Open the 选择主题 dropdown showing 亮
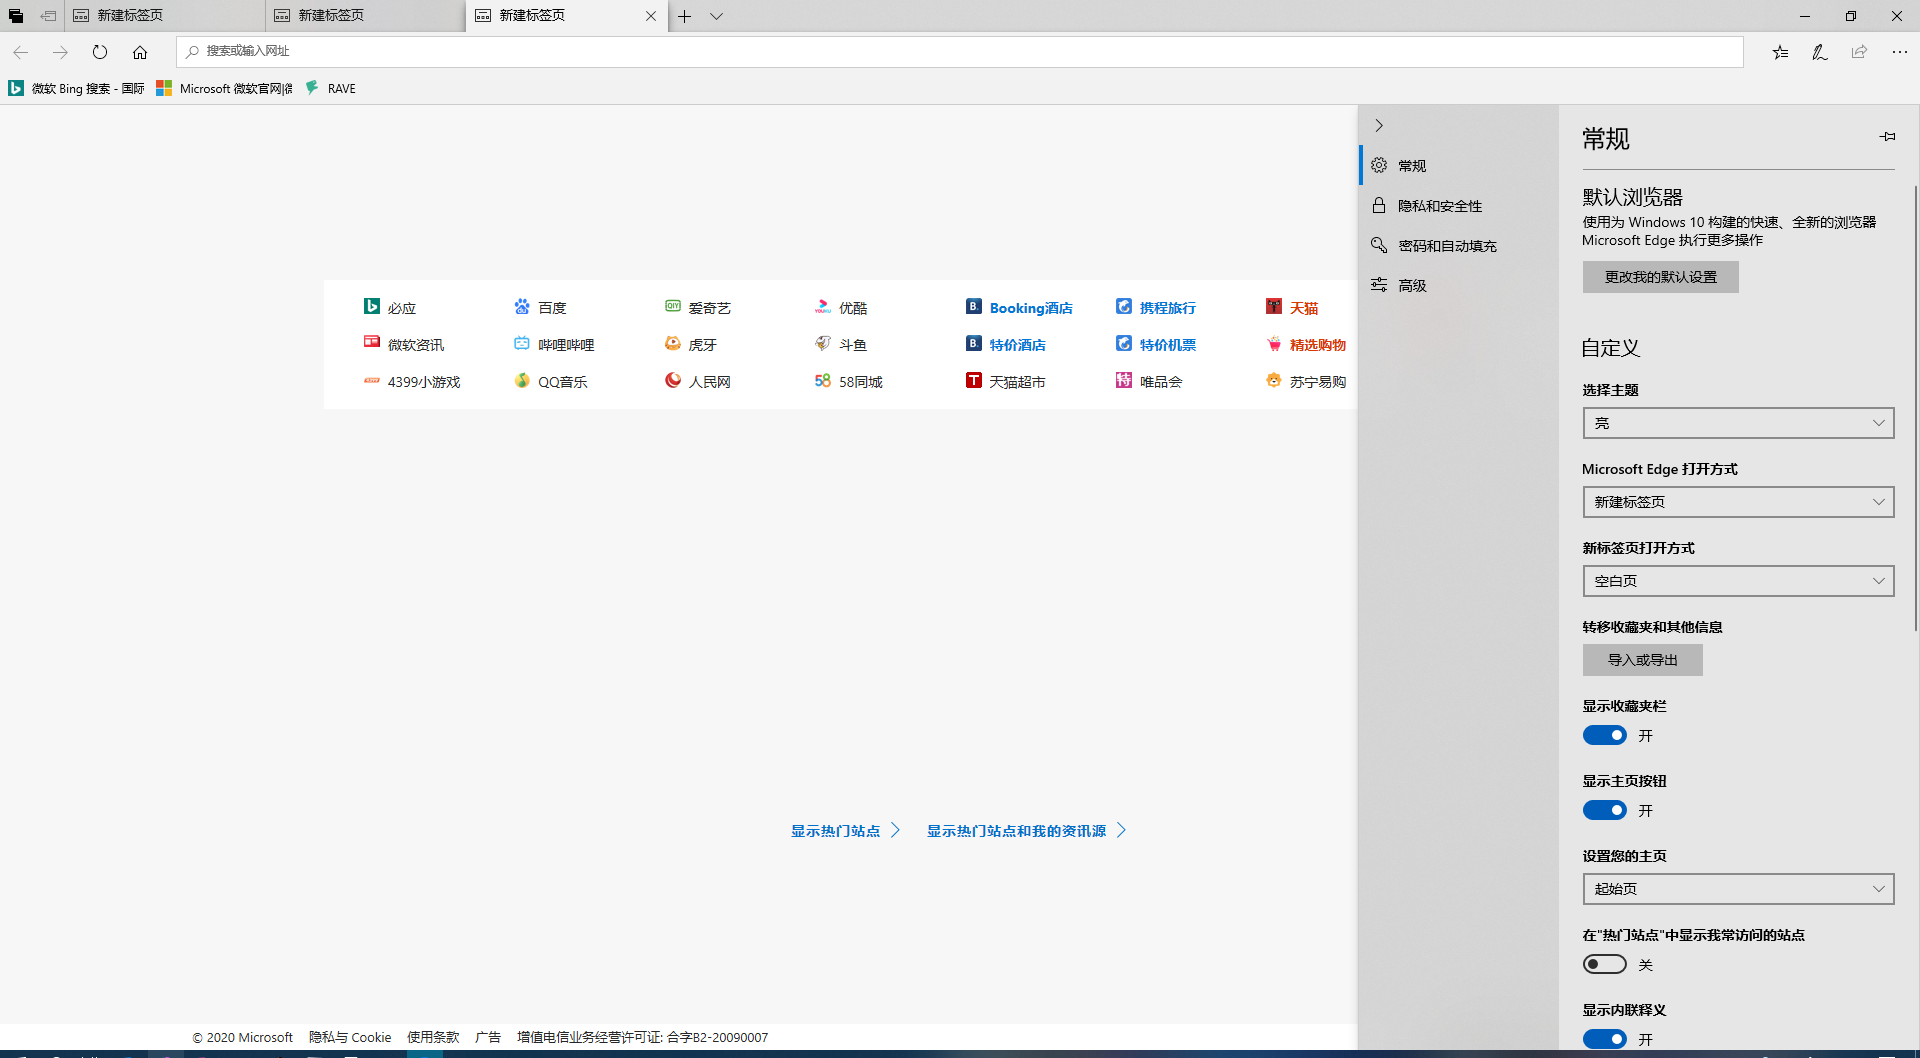 click(1738, 423)
